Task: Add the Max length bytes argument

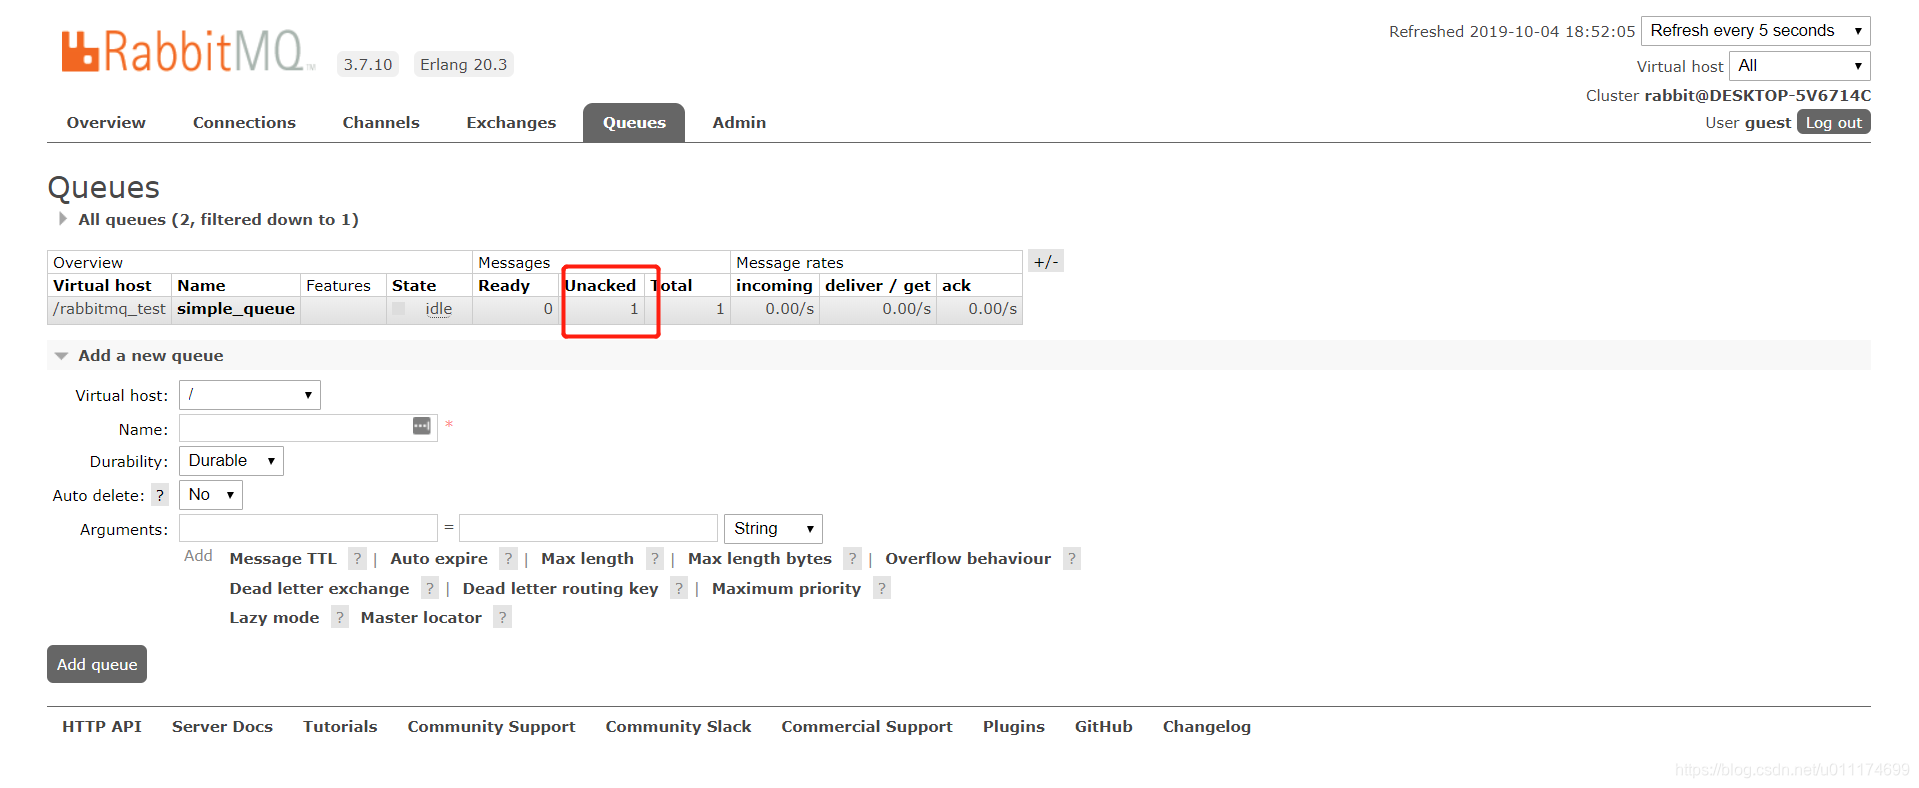Action: tap(760, 559)
